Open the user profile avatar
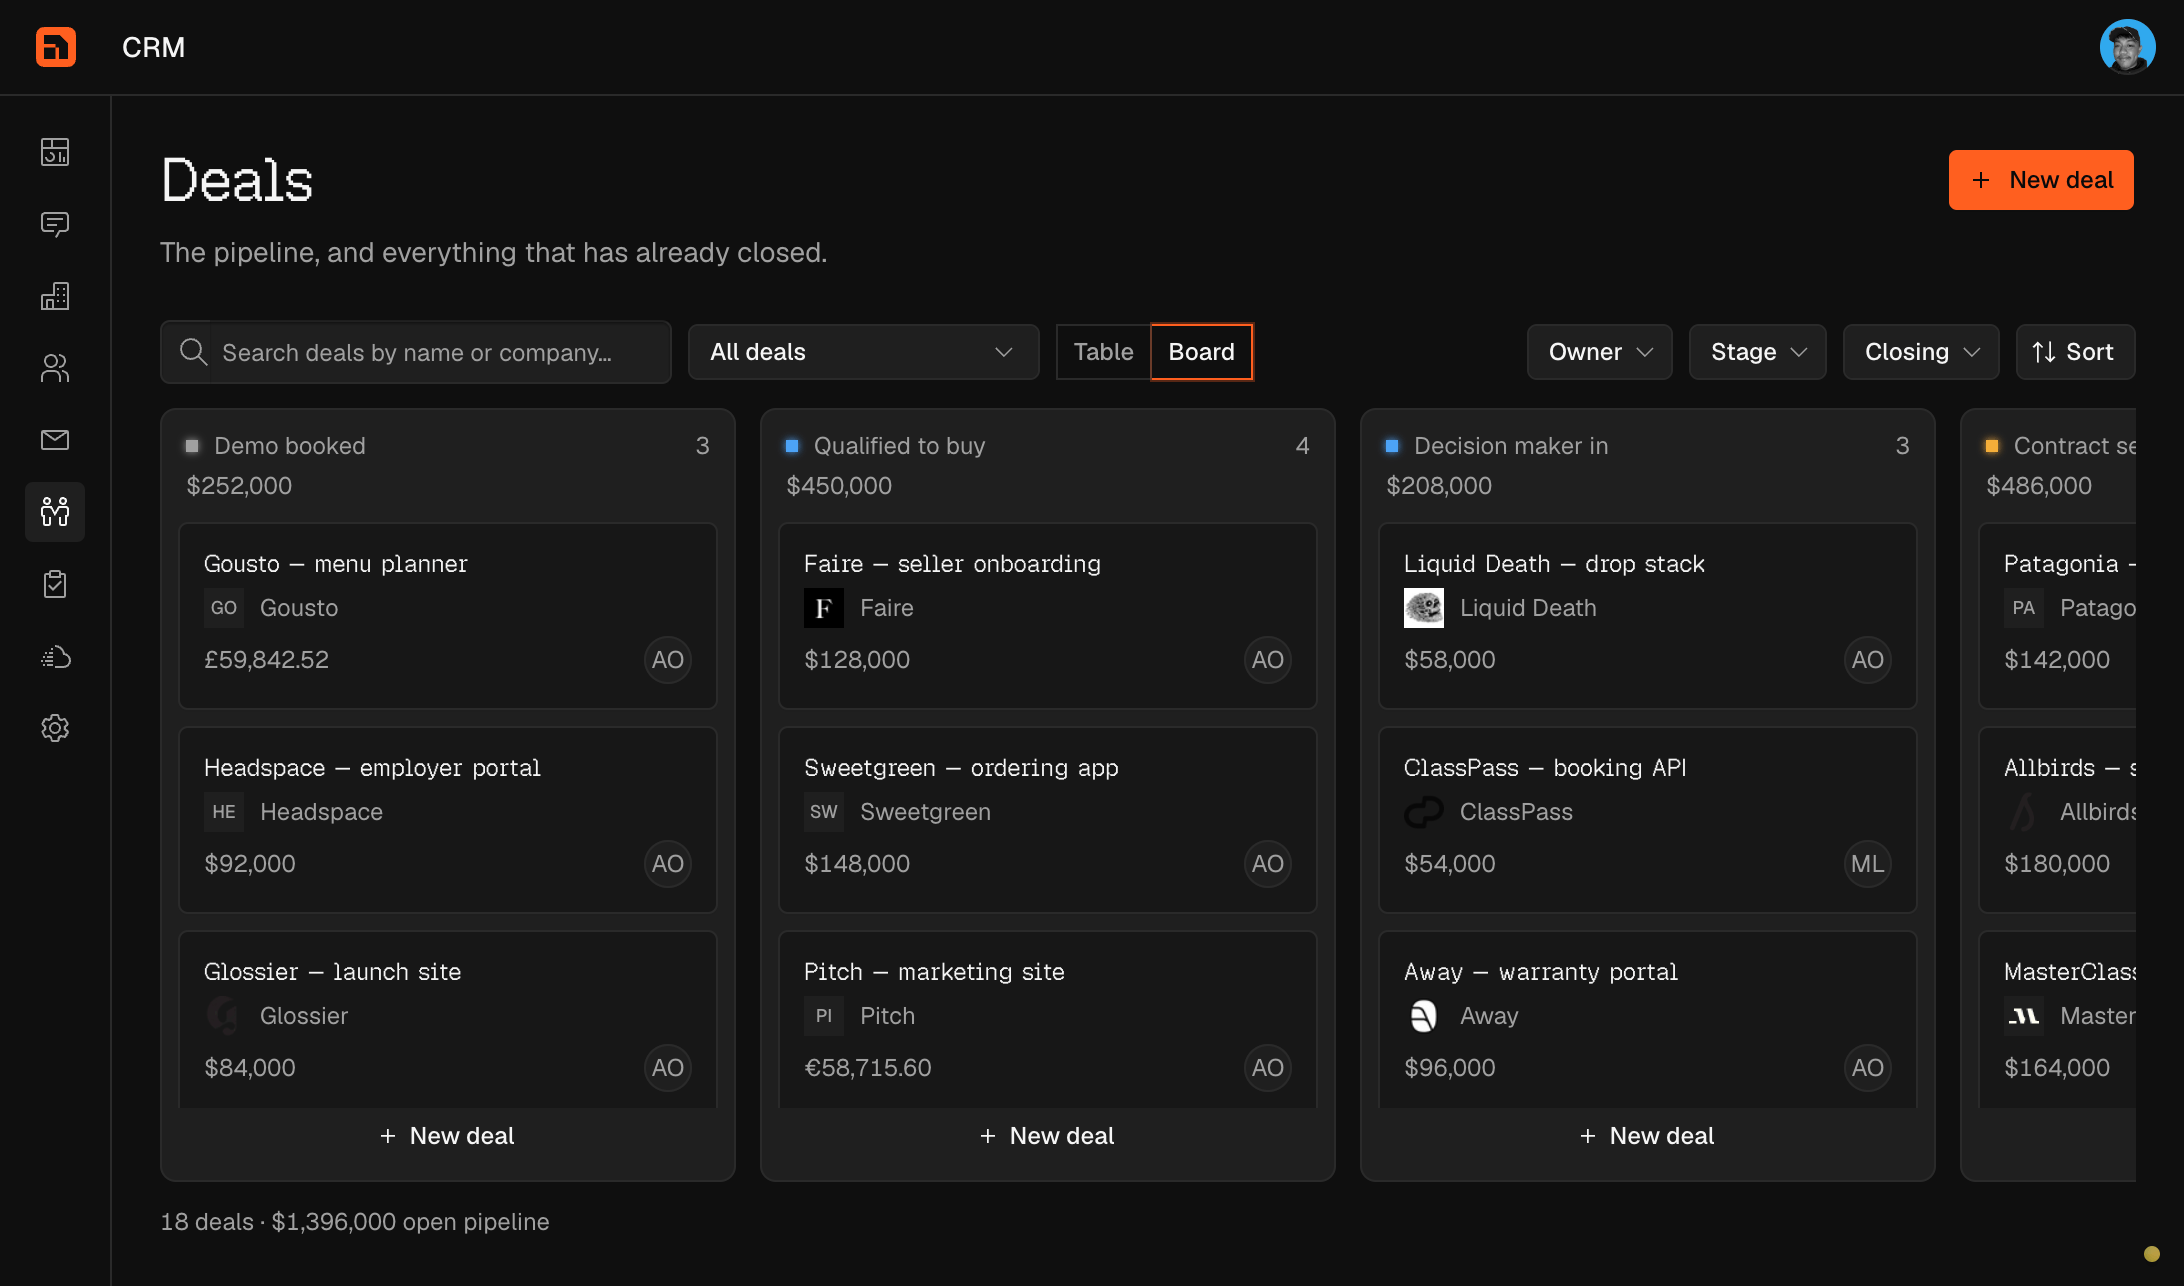 click(2127, 47)
